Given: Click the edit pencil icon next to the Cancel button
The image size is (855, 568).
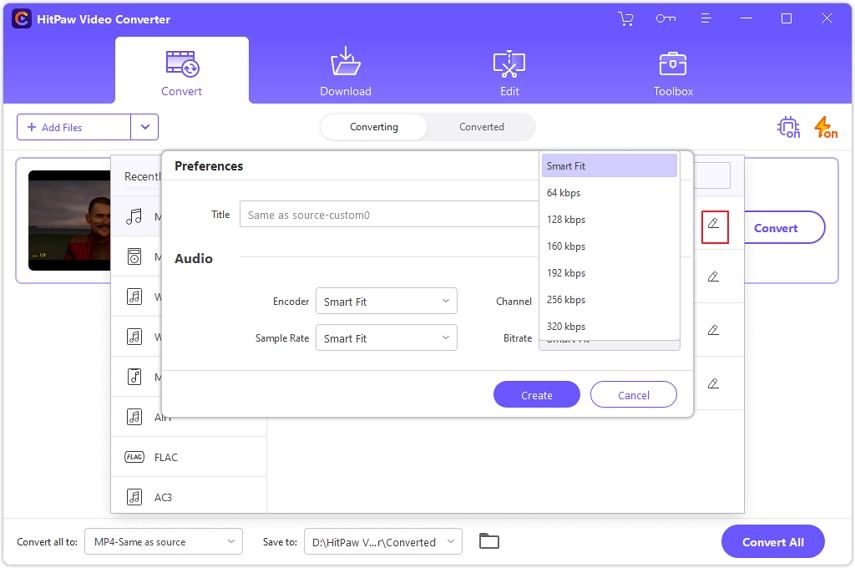Looking at the screenshot, I should (713, 384).
